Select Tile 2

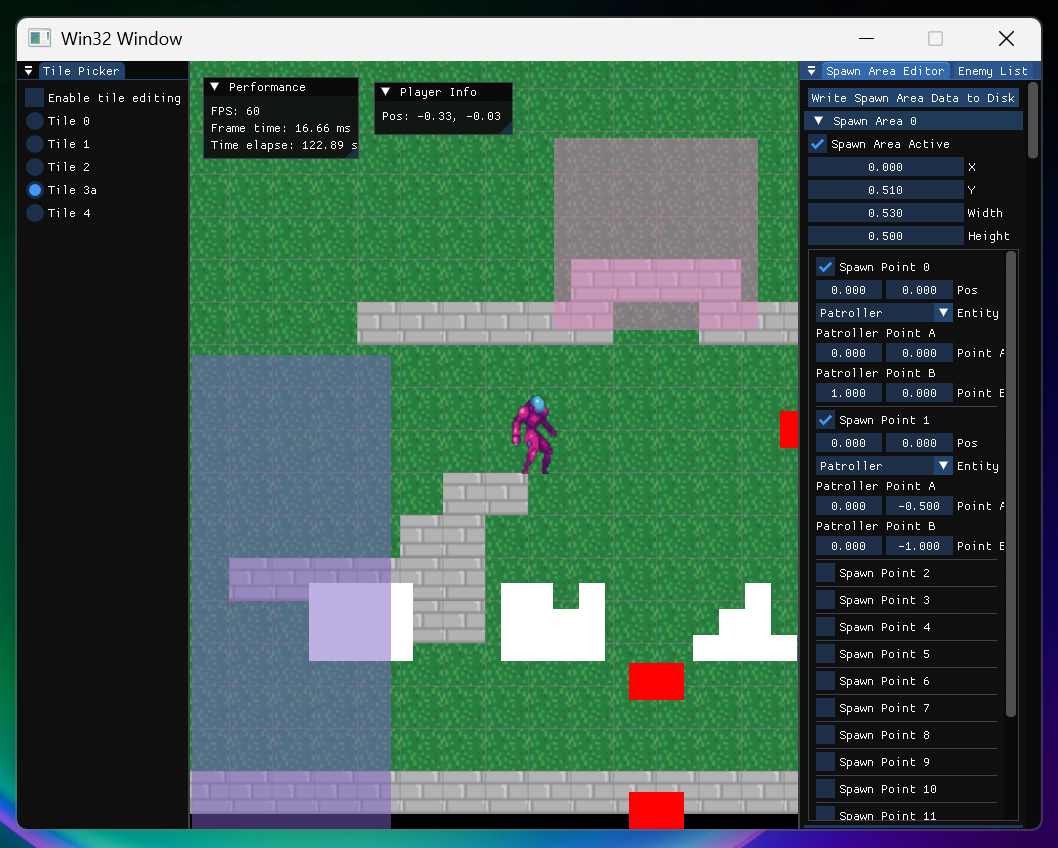[x=36, y=166]
